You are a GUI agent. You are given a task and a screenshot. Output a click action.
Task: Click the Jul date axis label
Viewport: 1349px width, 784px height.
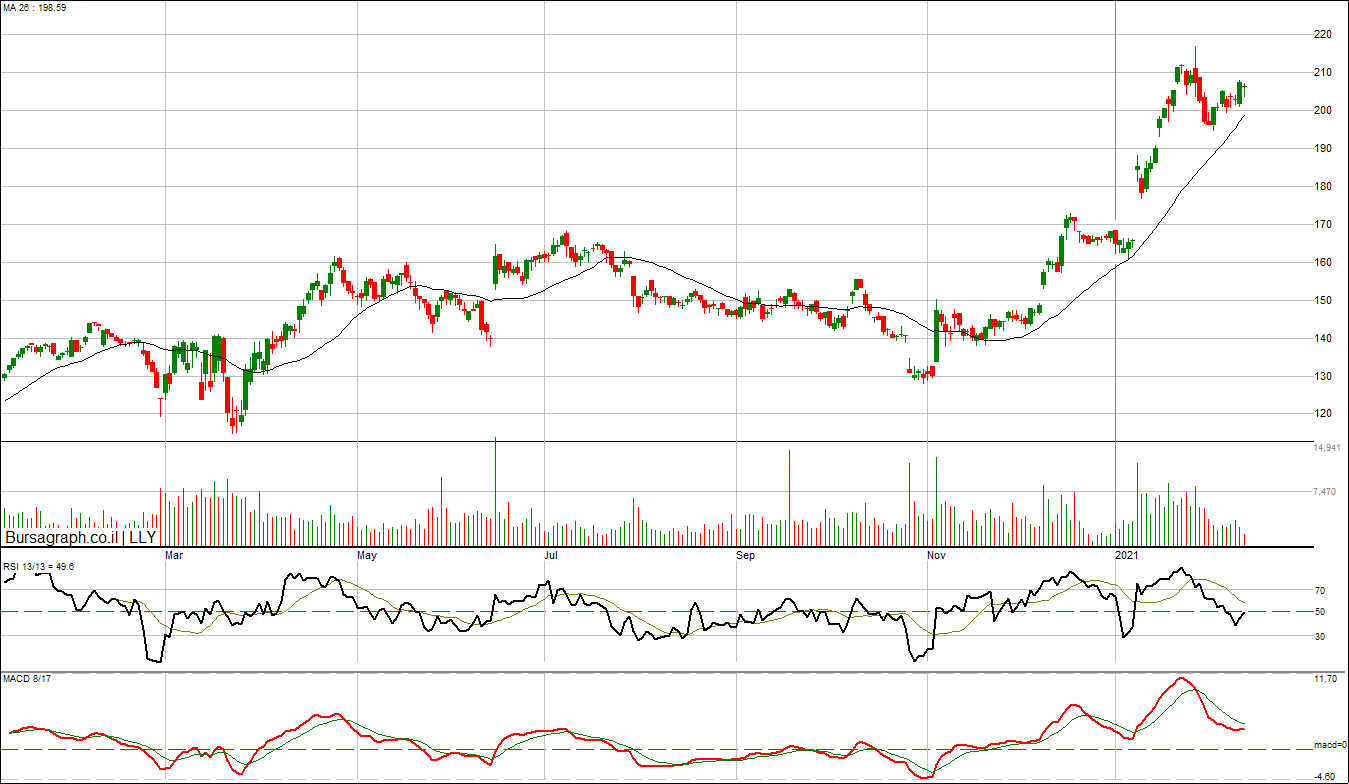552,553
